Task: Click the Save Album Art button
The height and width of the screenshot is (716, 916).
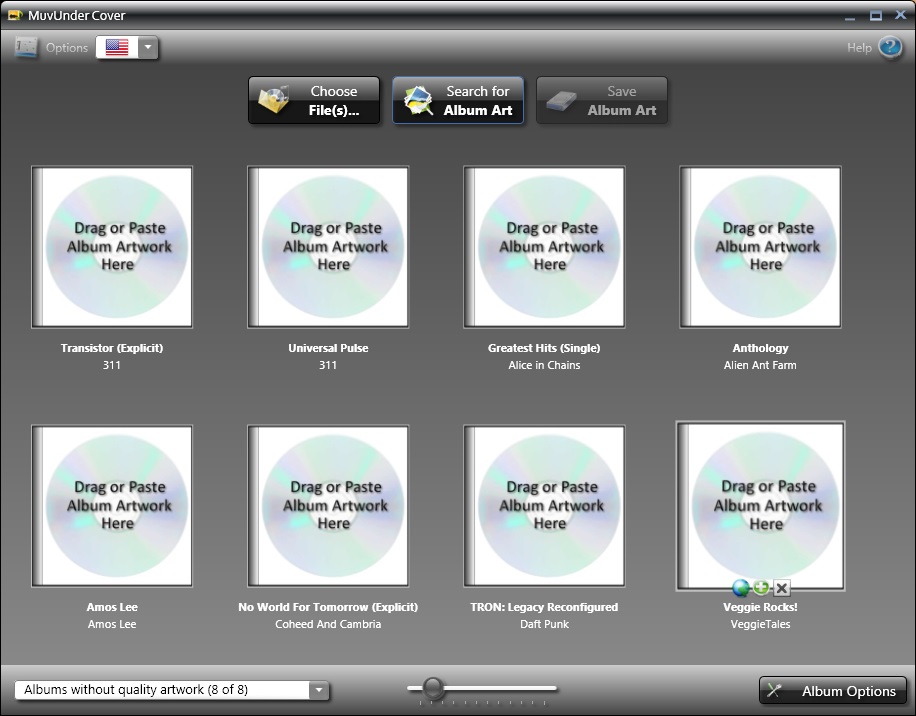Action: click(x=602, y=101)
